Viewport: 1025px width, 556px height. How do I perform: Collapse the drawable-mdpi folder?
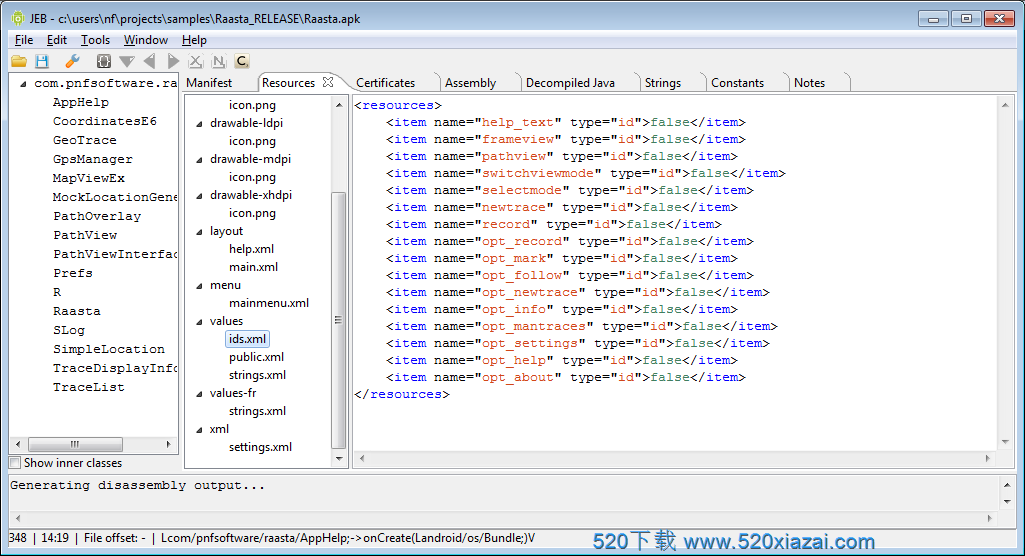tap(199, 159)
